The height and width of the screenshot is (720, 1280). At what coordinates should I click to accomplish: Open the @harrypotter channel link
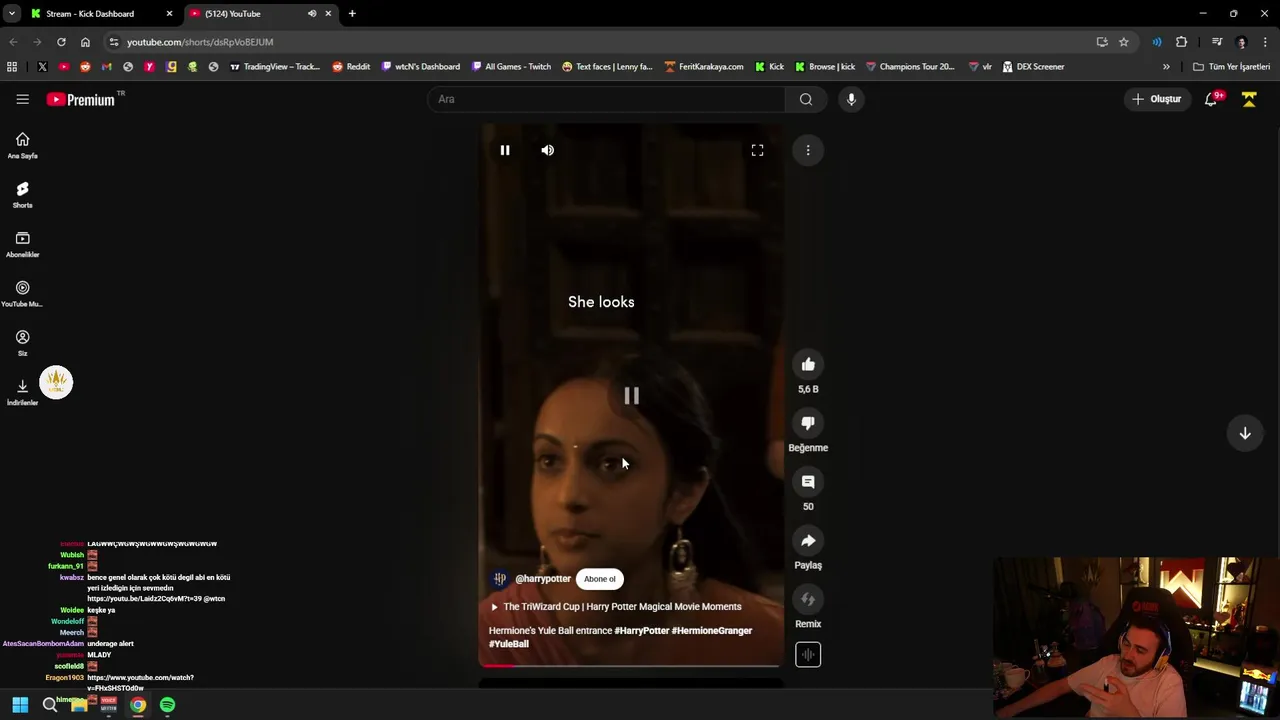[543, 579]
